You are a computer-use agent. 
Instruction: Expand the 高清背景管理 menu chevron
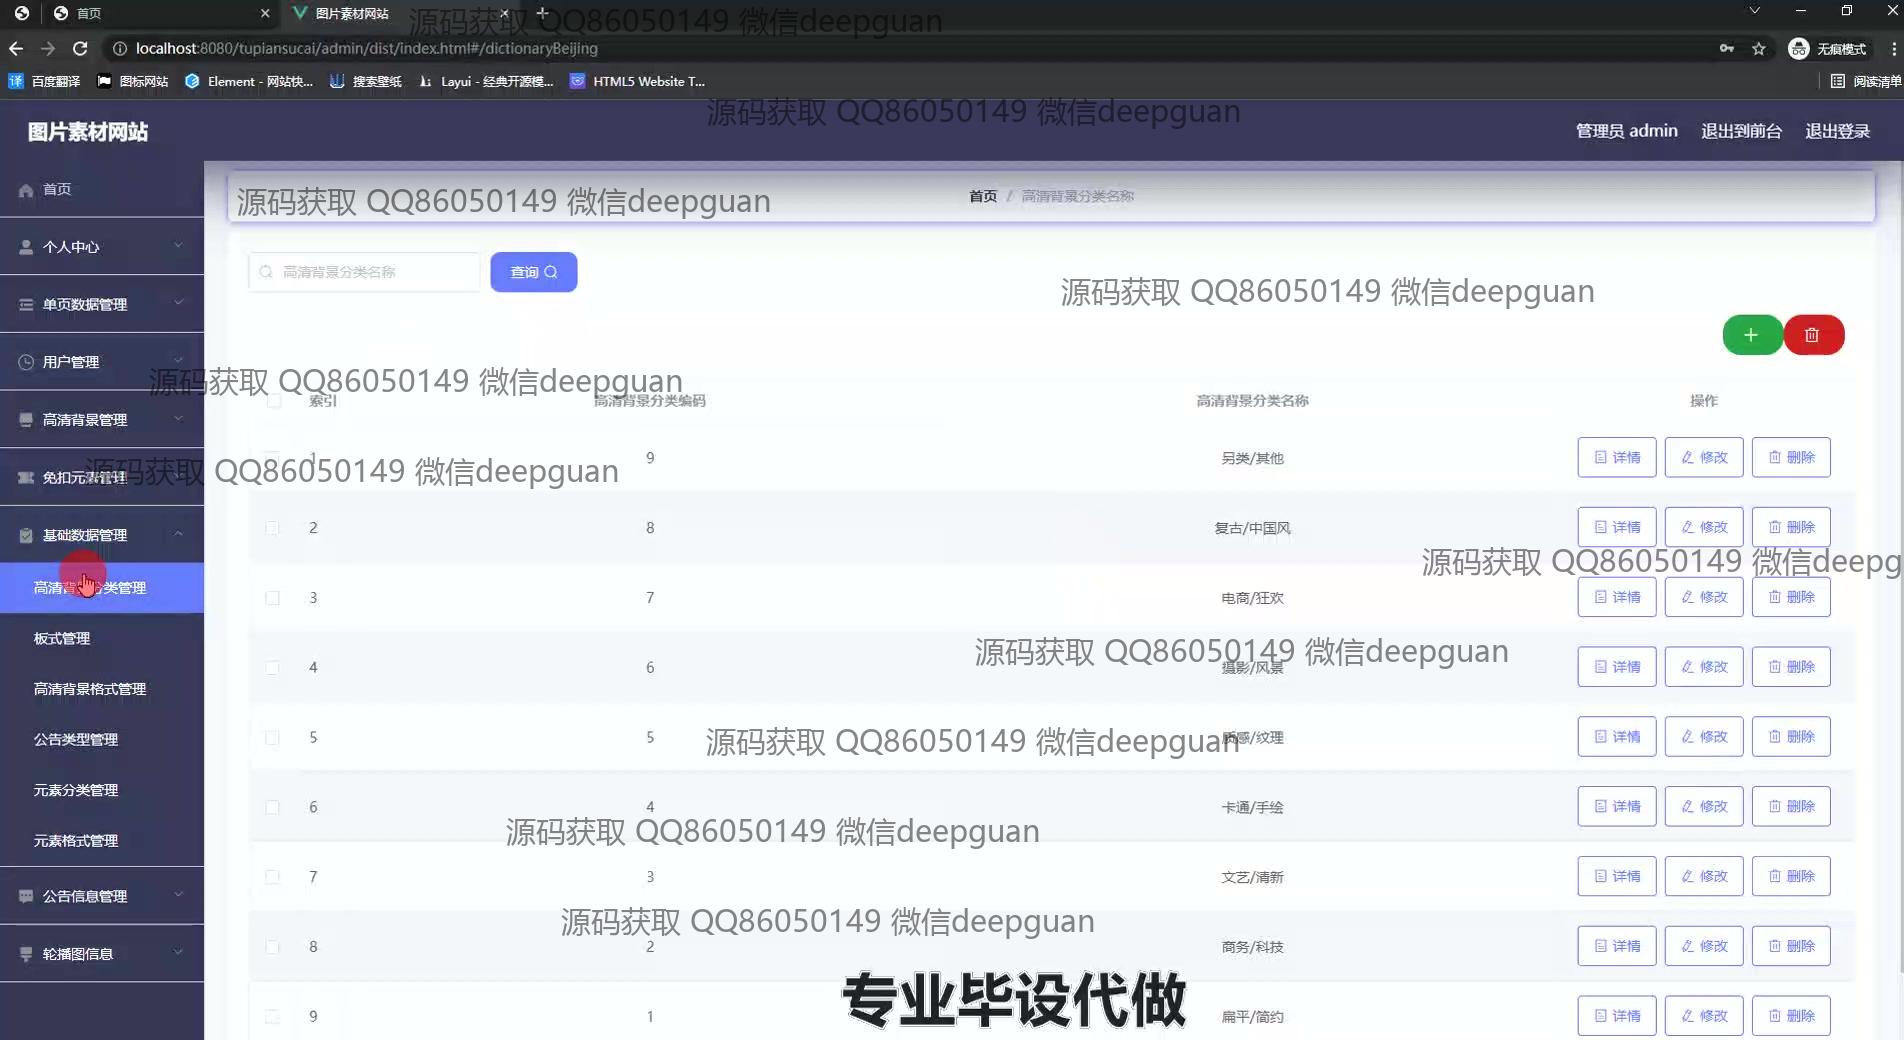pos(178,418)
